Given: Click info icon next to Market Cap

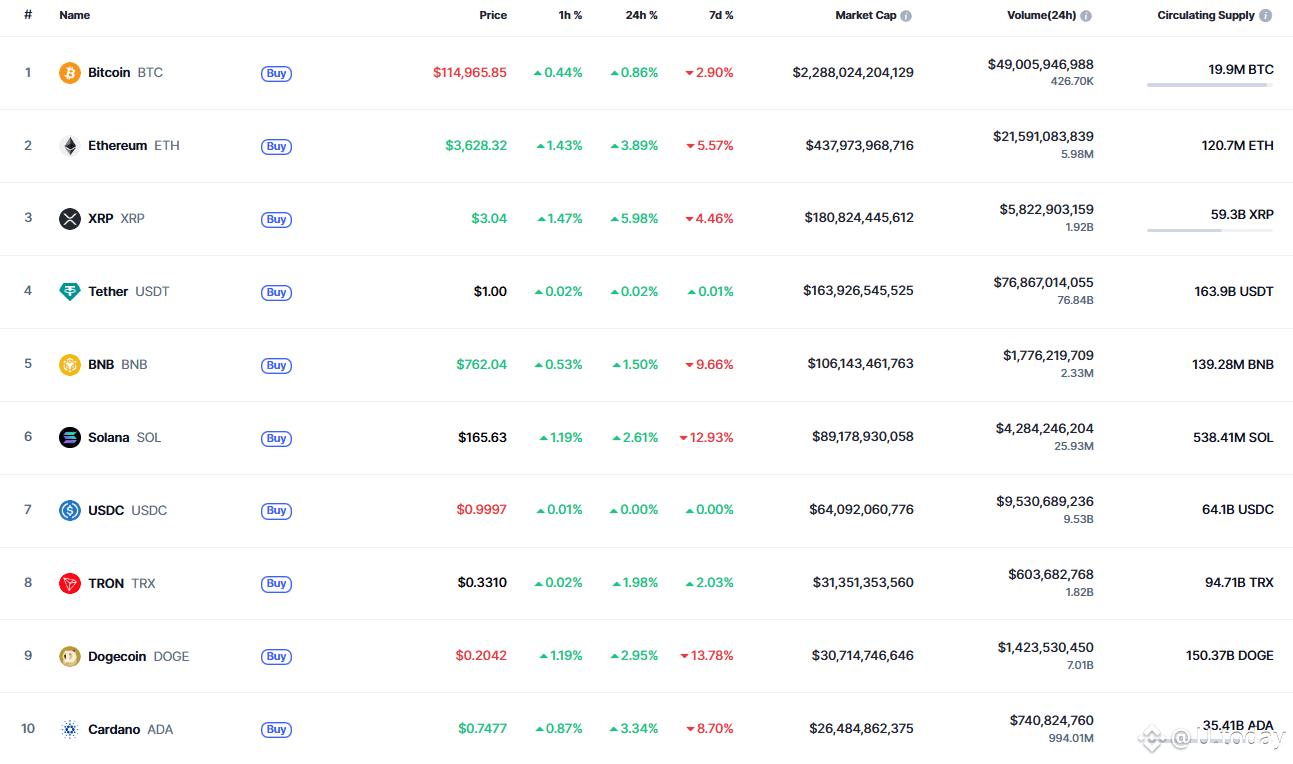Looking at the screenshot, I should click(x=906, y=16).
